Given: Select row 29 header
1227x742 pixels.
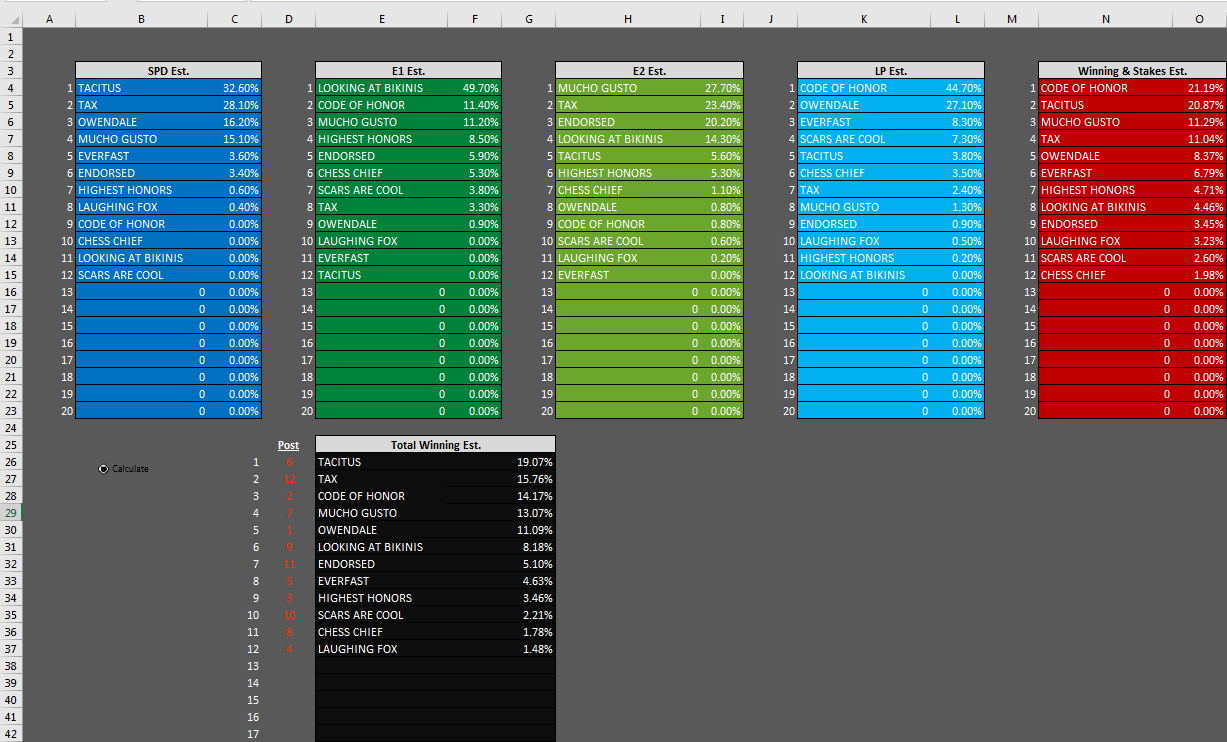Looking at the screenshot, I should click(10, 513).
